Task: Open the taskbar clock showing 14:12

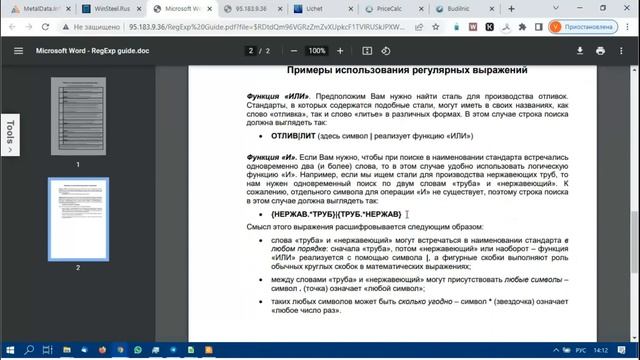Action: click(600, 350)
